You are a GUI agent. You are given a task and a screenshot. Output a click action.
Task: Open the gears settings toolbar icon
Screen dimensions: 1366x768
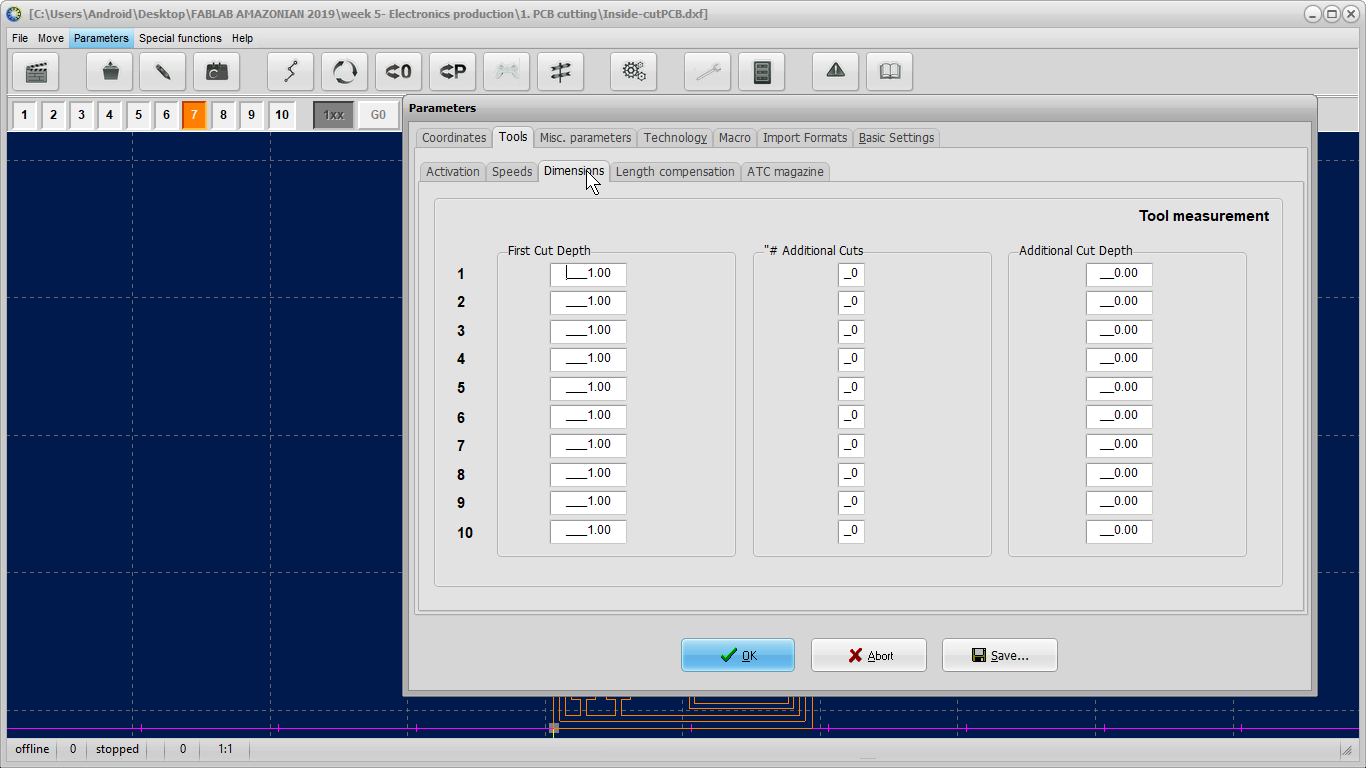click(x=634, y=72)
